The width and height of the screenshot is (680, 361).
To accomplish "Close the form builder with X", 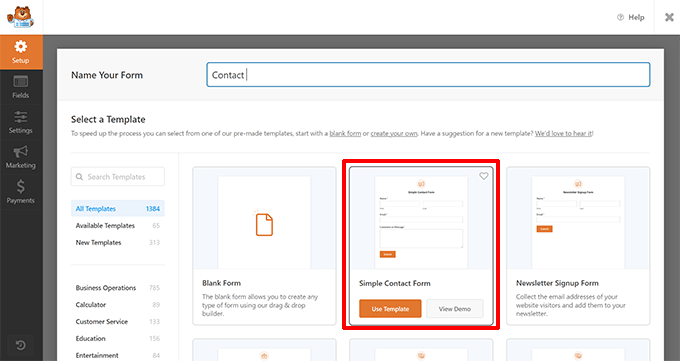I will [669, 17].
